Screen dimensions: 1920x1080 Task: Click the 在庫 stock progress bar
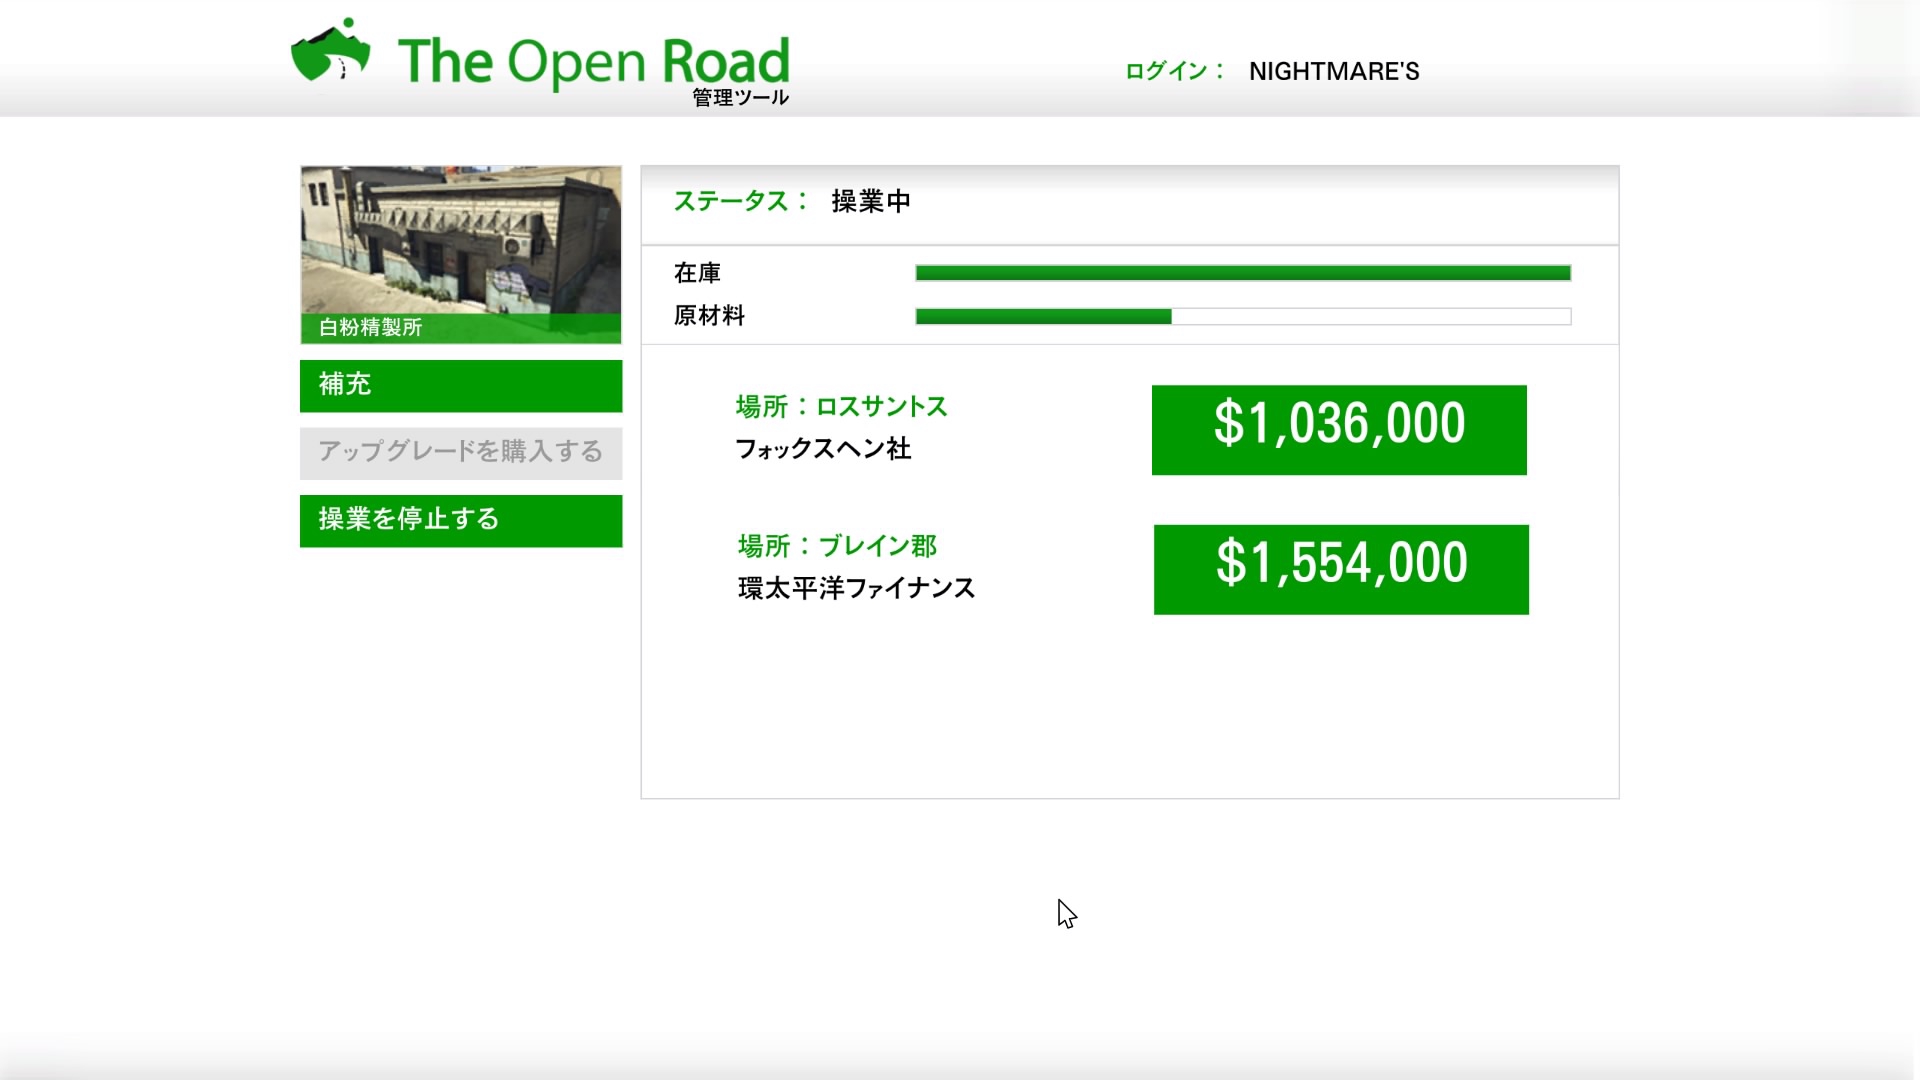1243,273
